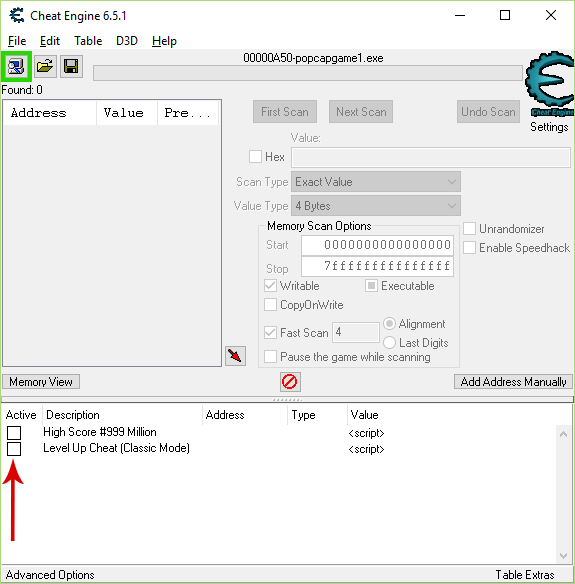This screenshot has height=584, width=575.
Task: Click the Address column header in results
Action: tap(50, 113)
